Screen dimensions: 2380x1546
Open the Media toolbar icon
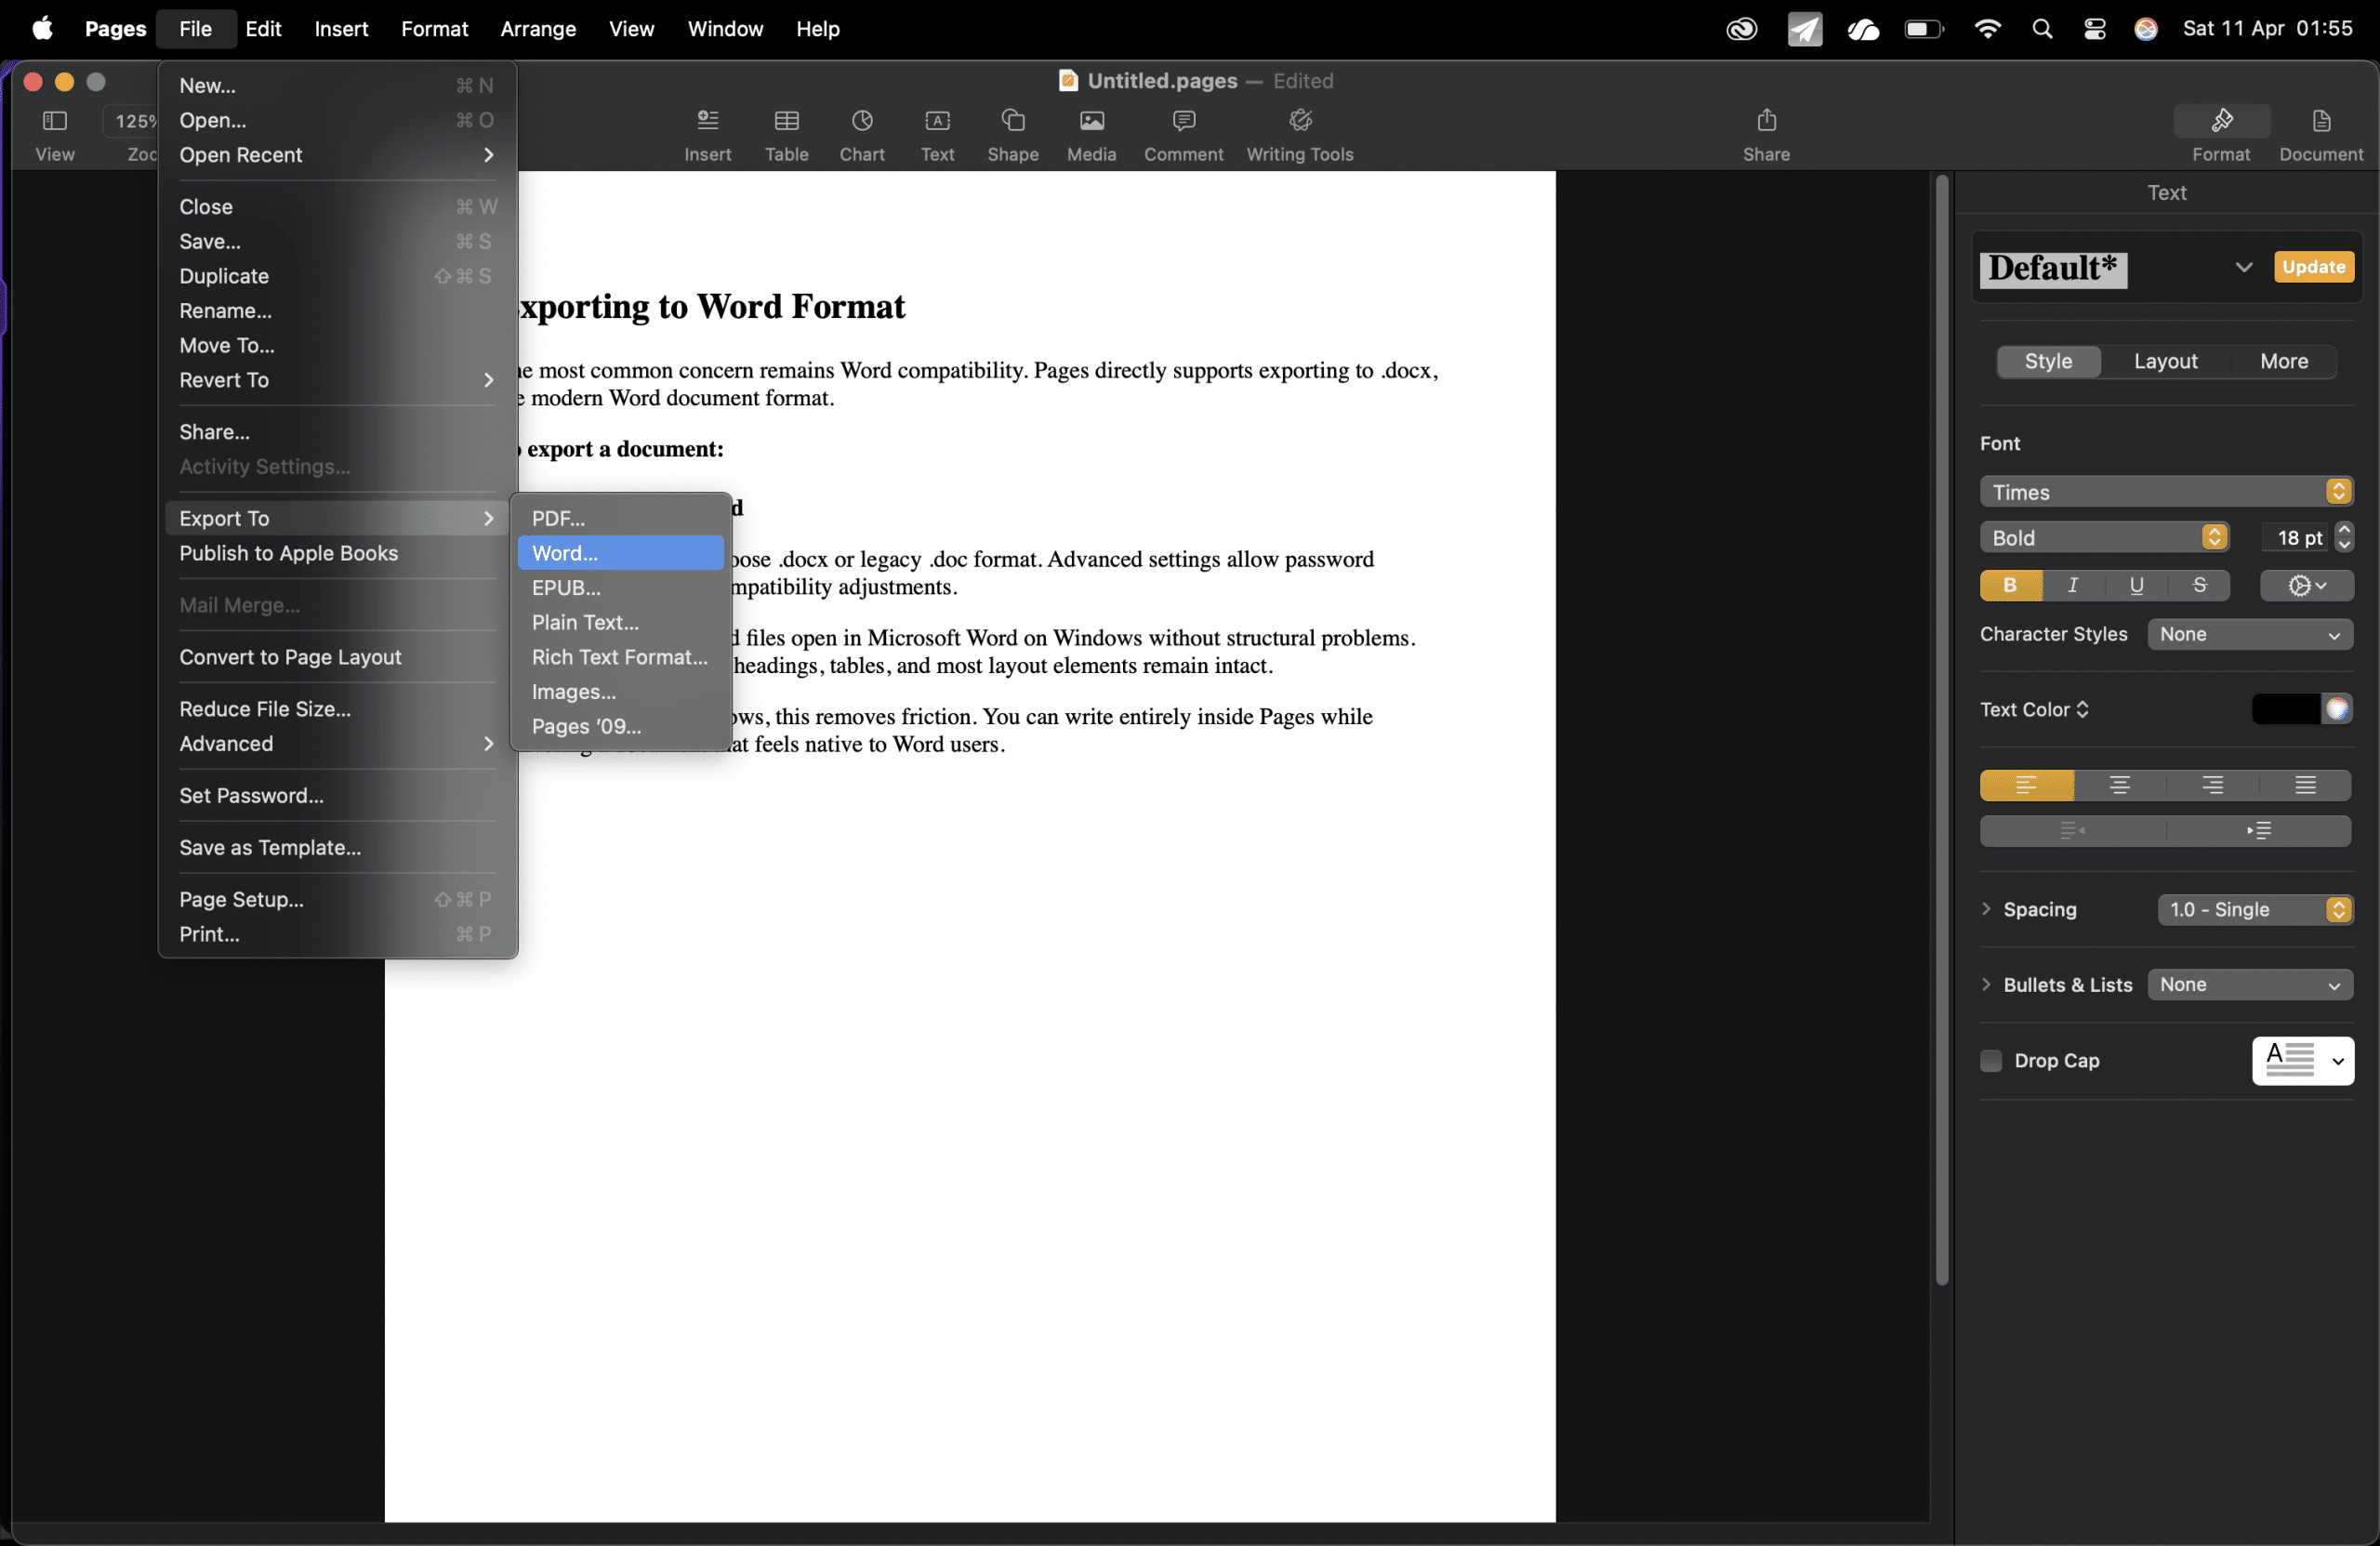1091,121
